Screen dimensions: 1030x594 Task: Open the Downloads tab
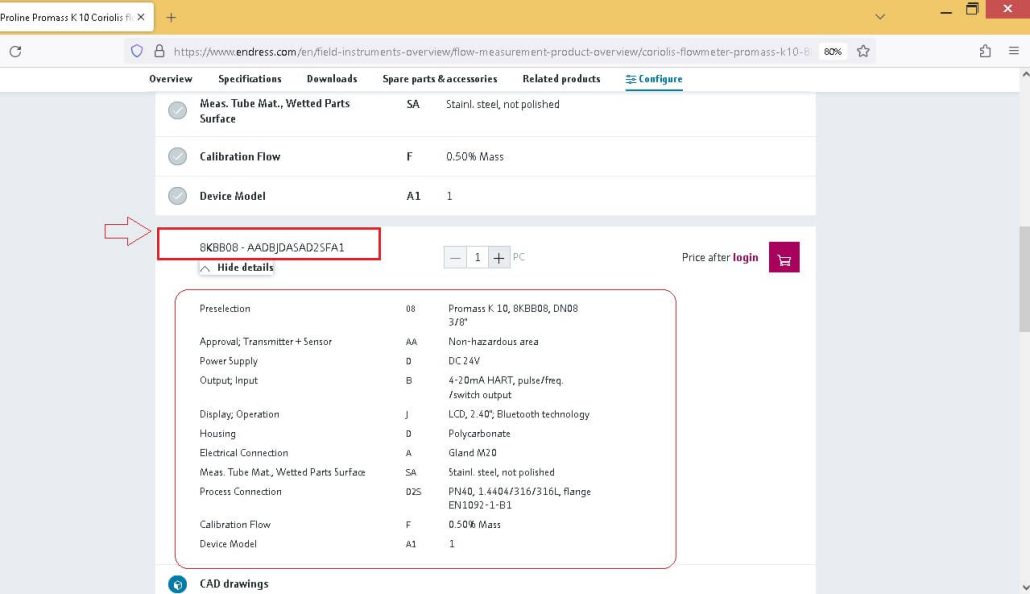pos(332,79)
